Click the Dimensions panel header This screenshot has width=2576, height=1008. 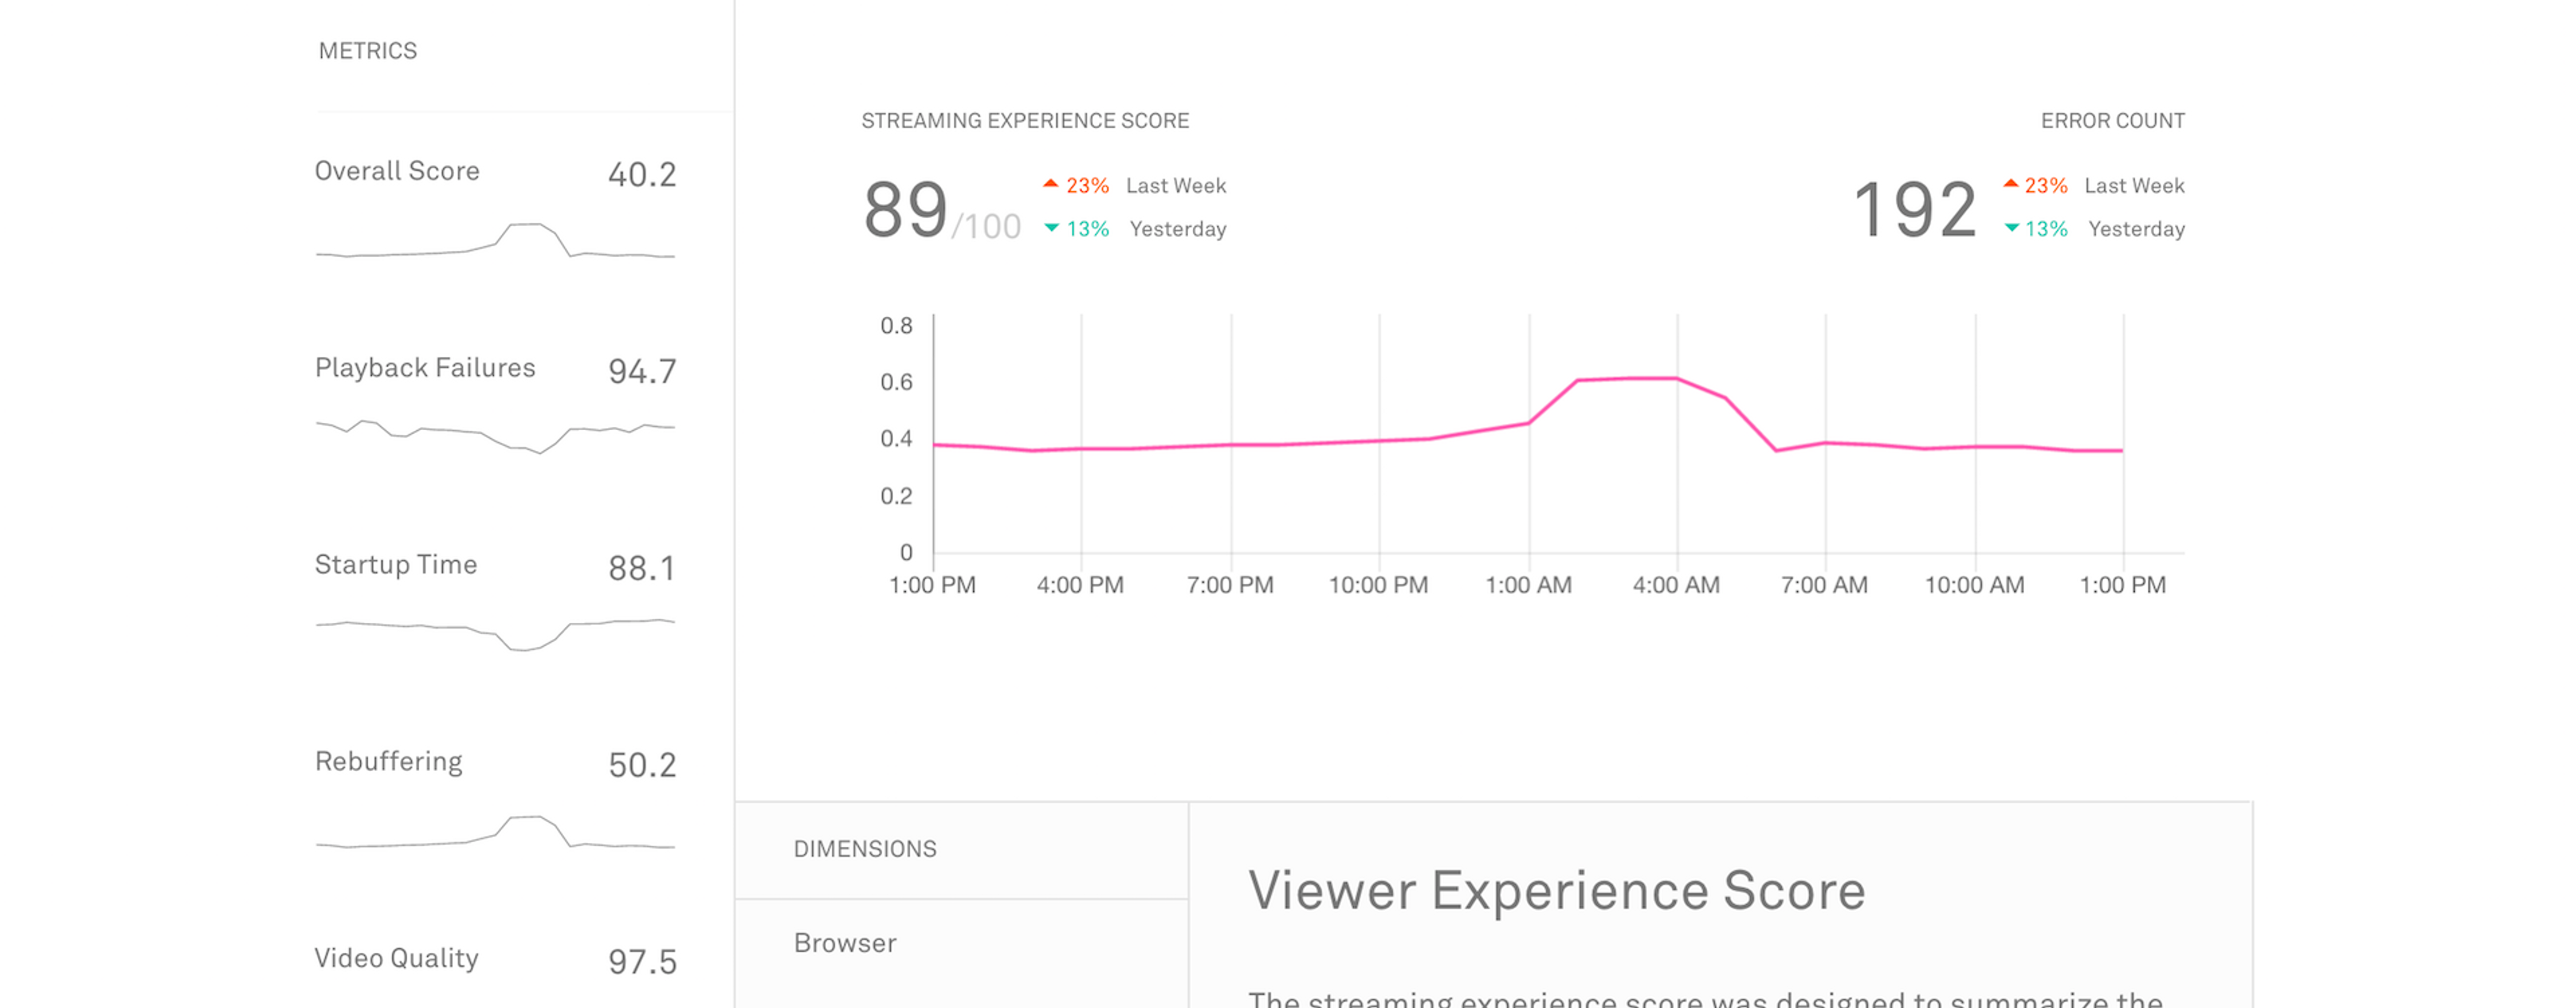pyautogui.click(x=865, y=849)
